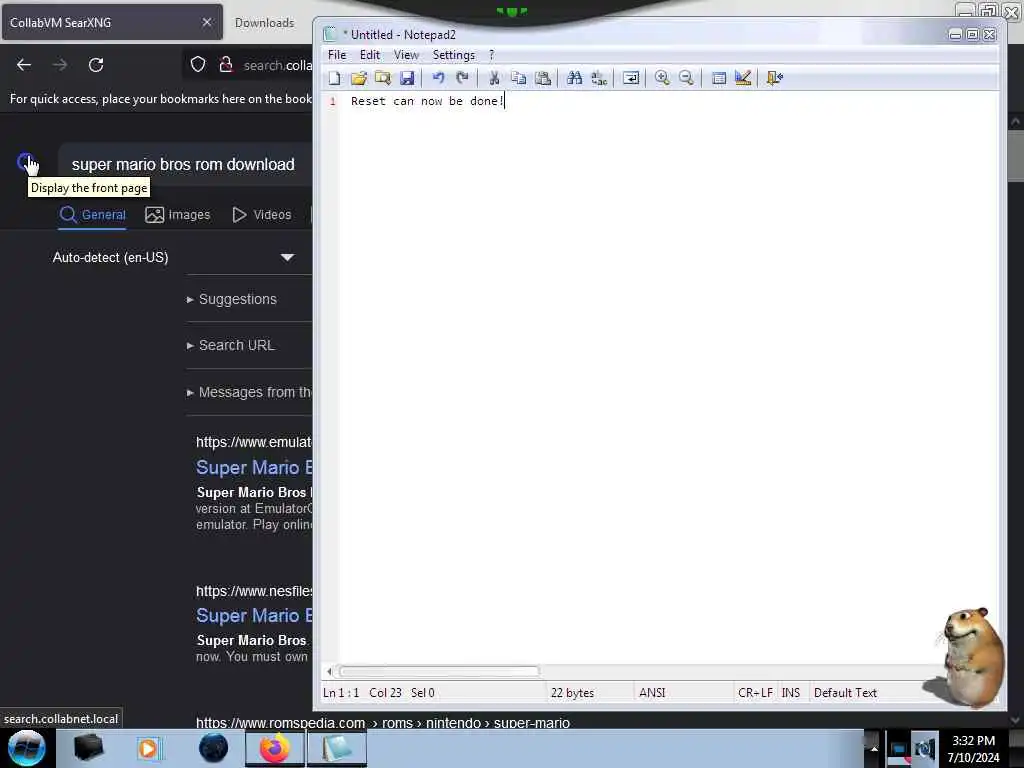Switch to Notepad2 from the taskbar

(x=337, y=748)
